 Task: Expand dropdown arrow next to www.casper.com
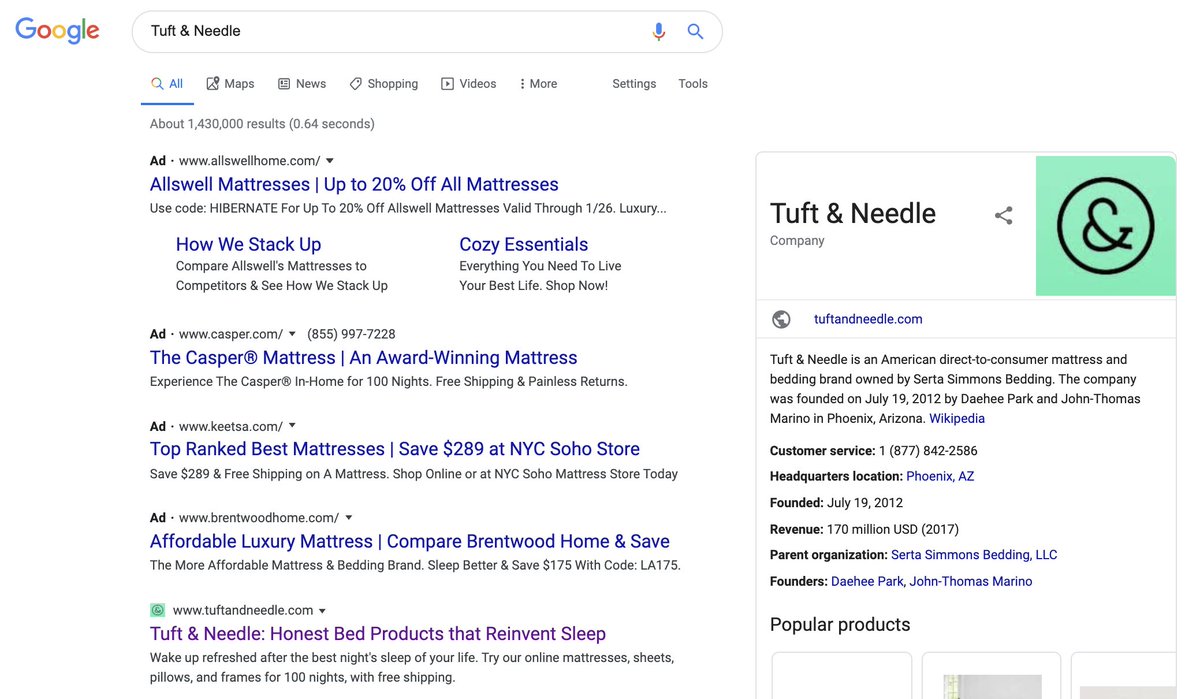coord(293,334)
